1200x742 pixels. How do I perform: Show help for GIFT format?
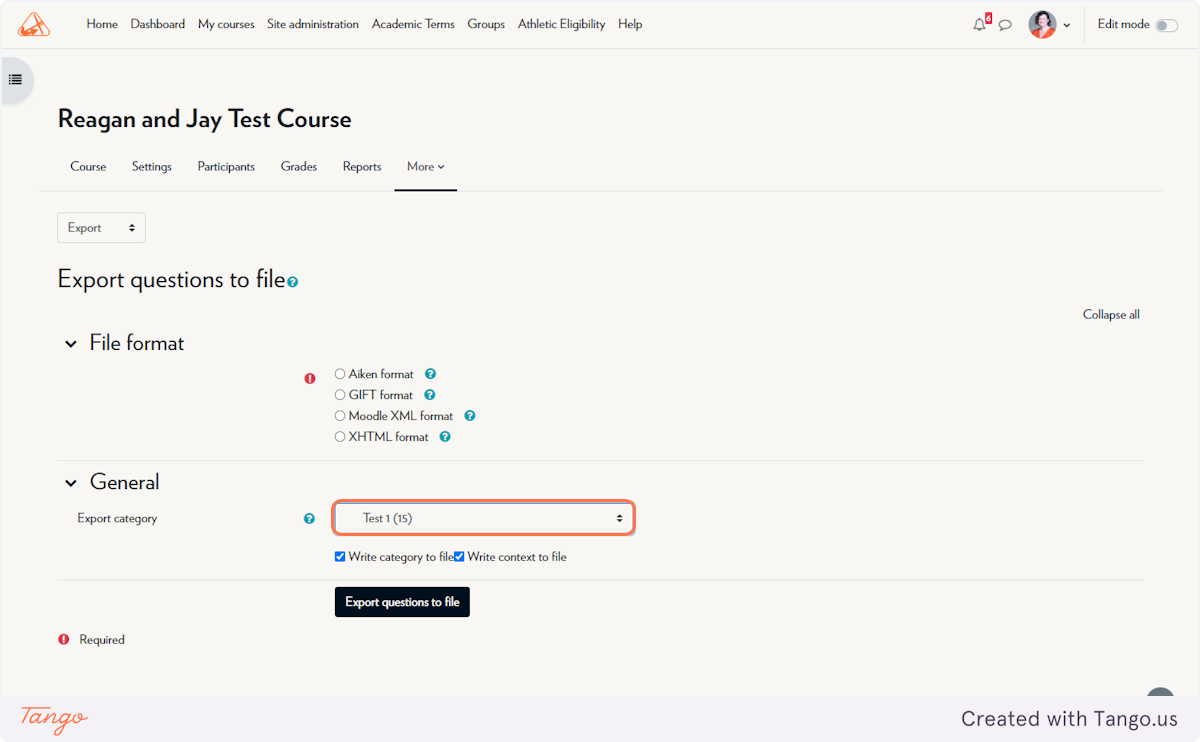point(430,395)
